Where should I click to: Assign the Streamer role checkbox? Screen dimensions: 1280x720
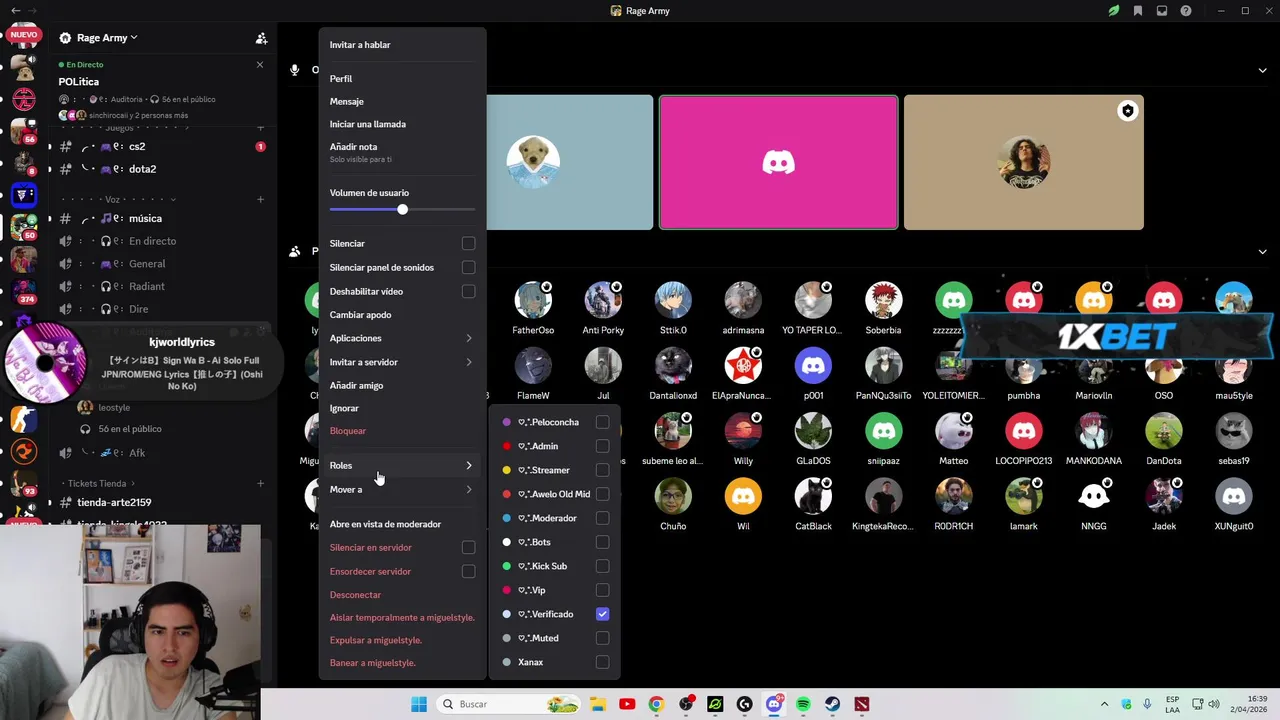(x=602, y=470)
